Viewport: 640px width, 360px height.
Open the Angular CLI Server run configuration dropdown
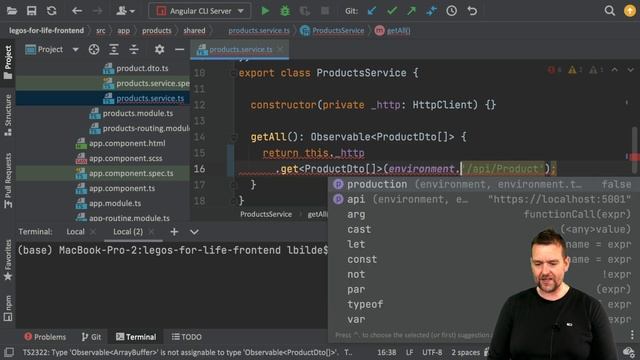200,11
